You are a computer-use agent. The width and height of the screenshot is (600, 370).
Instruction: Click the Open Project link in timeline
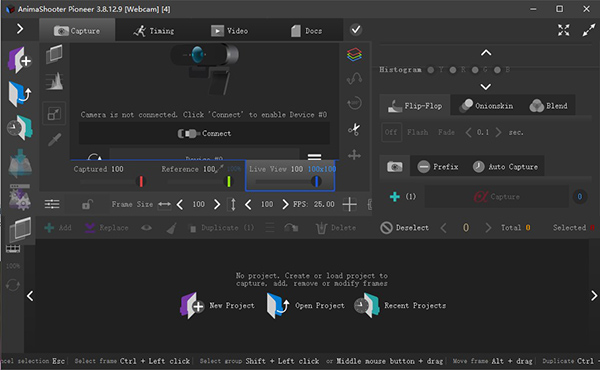click(x=305, y=306)
